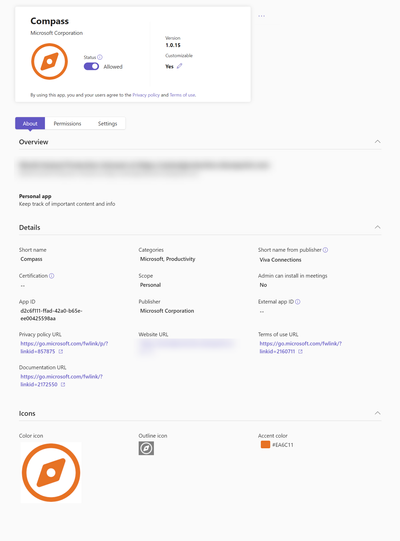The height and width of the screenshot is (541, 400).
Task: Click the Status info icon
Action: [x=100, y=57]
